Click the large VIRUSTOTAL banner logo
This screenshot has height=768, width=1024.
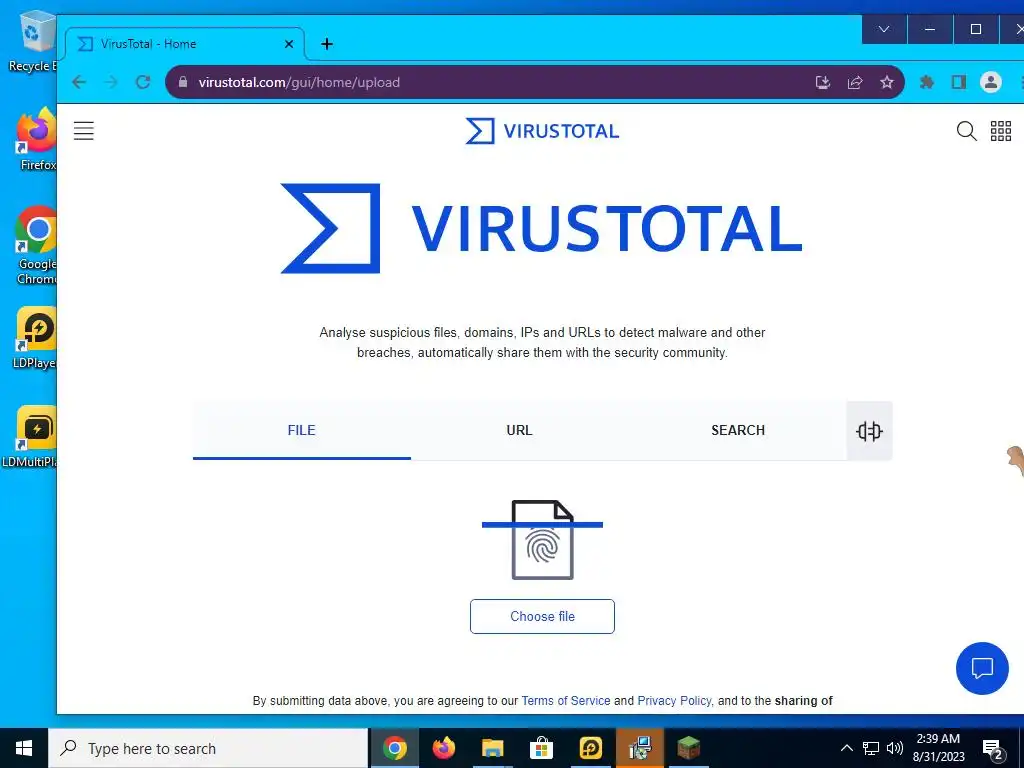pos(541,229)
